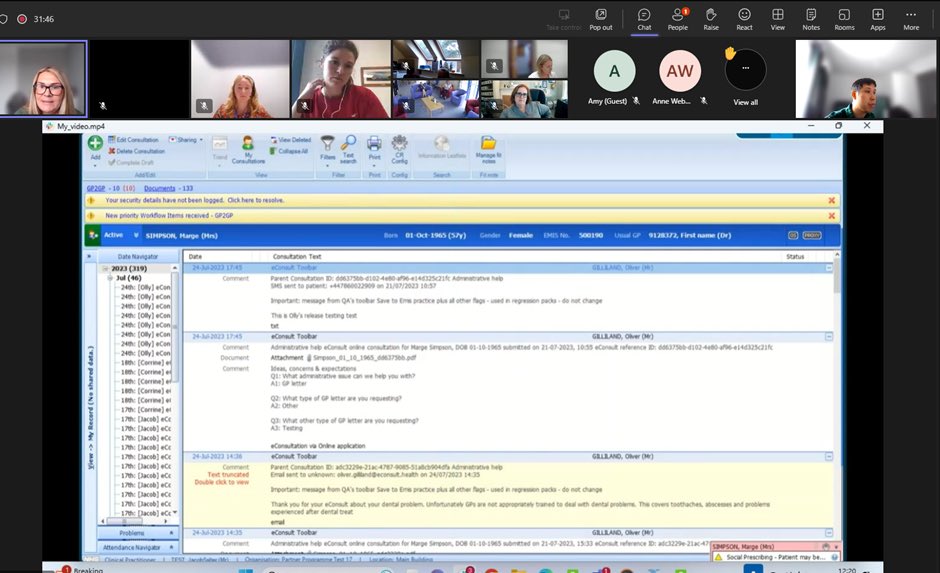Open meeting Notes
This screenshot has height=573, width=940.
click(x=811, y=19)
